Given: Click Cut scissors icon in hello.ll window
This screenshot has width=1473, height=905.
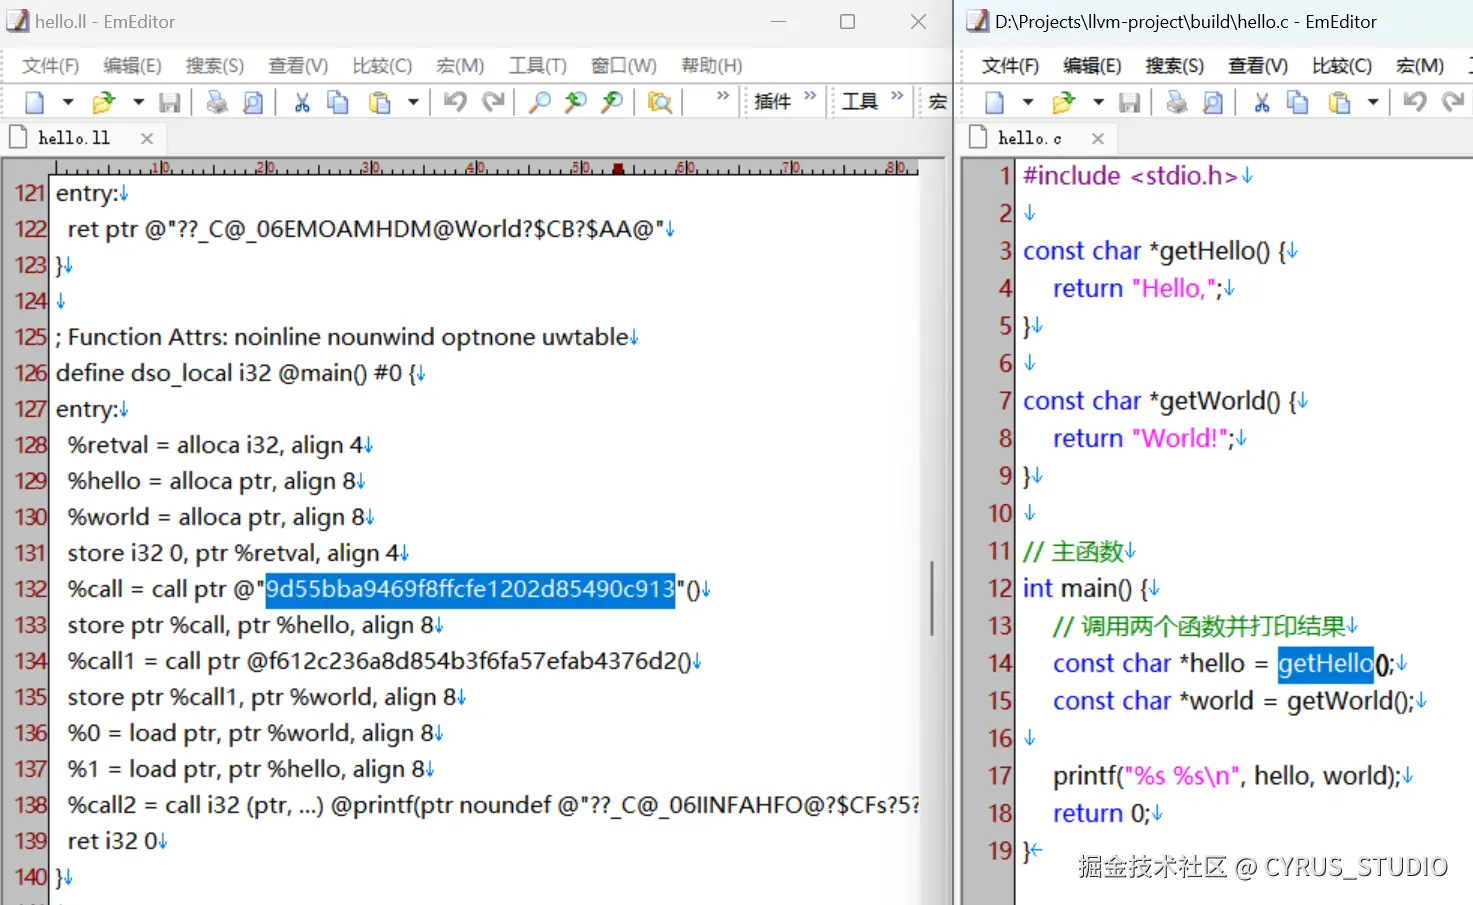Looking at the screenshot, I should click(x=302, y=102).
